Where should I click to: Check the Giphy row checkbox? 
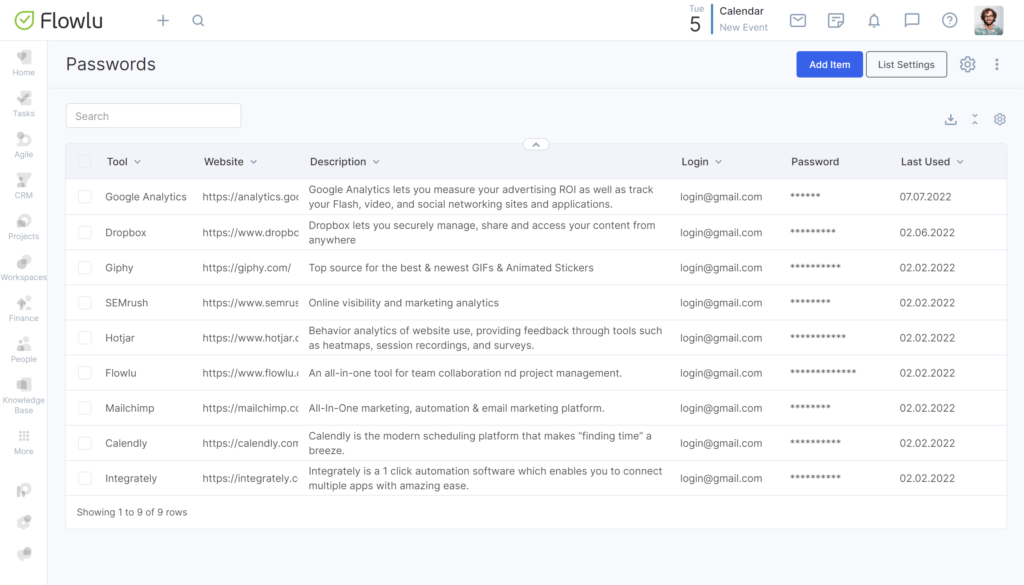click(x=85, y=267)
